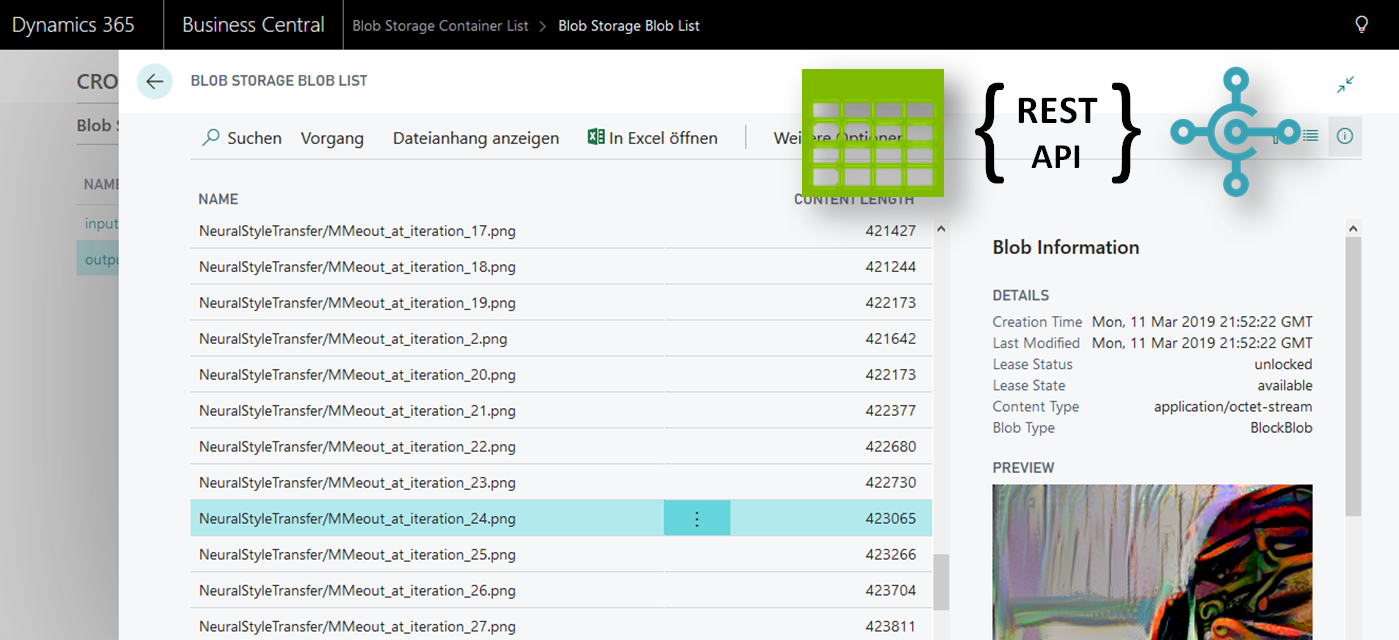Select MMeout_at_iteration_23.png row name
The image size is (1399, 640).
357,483
